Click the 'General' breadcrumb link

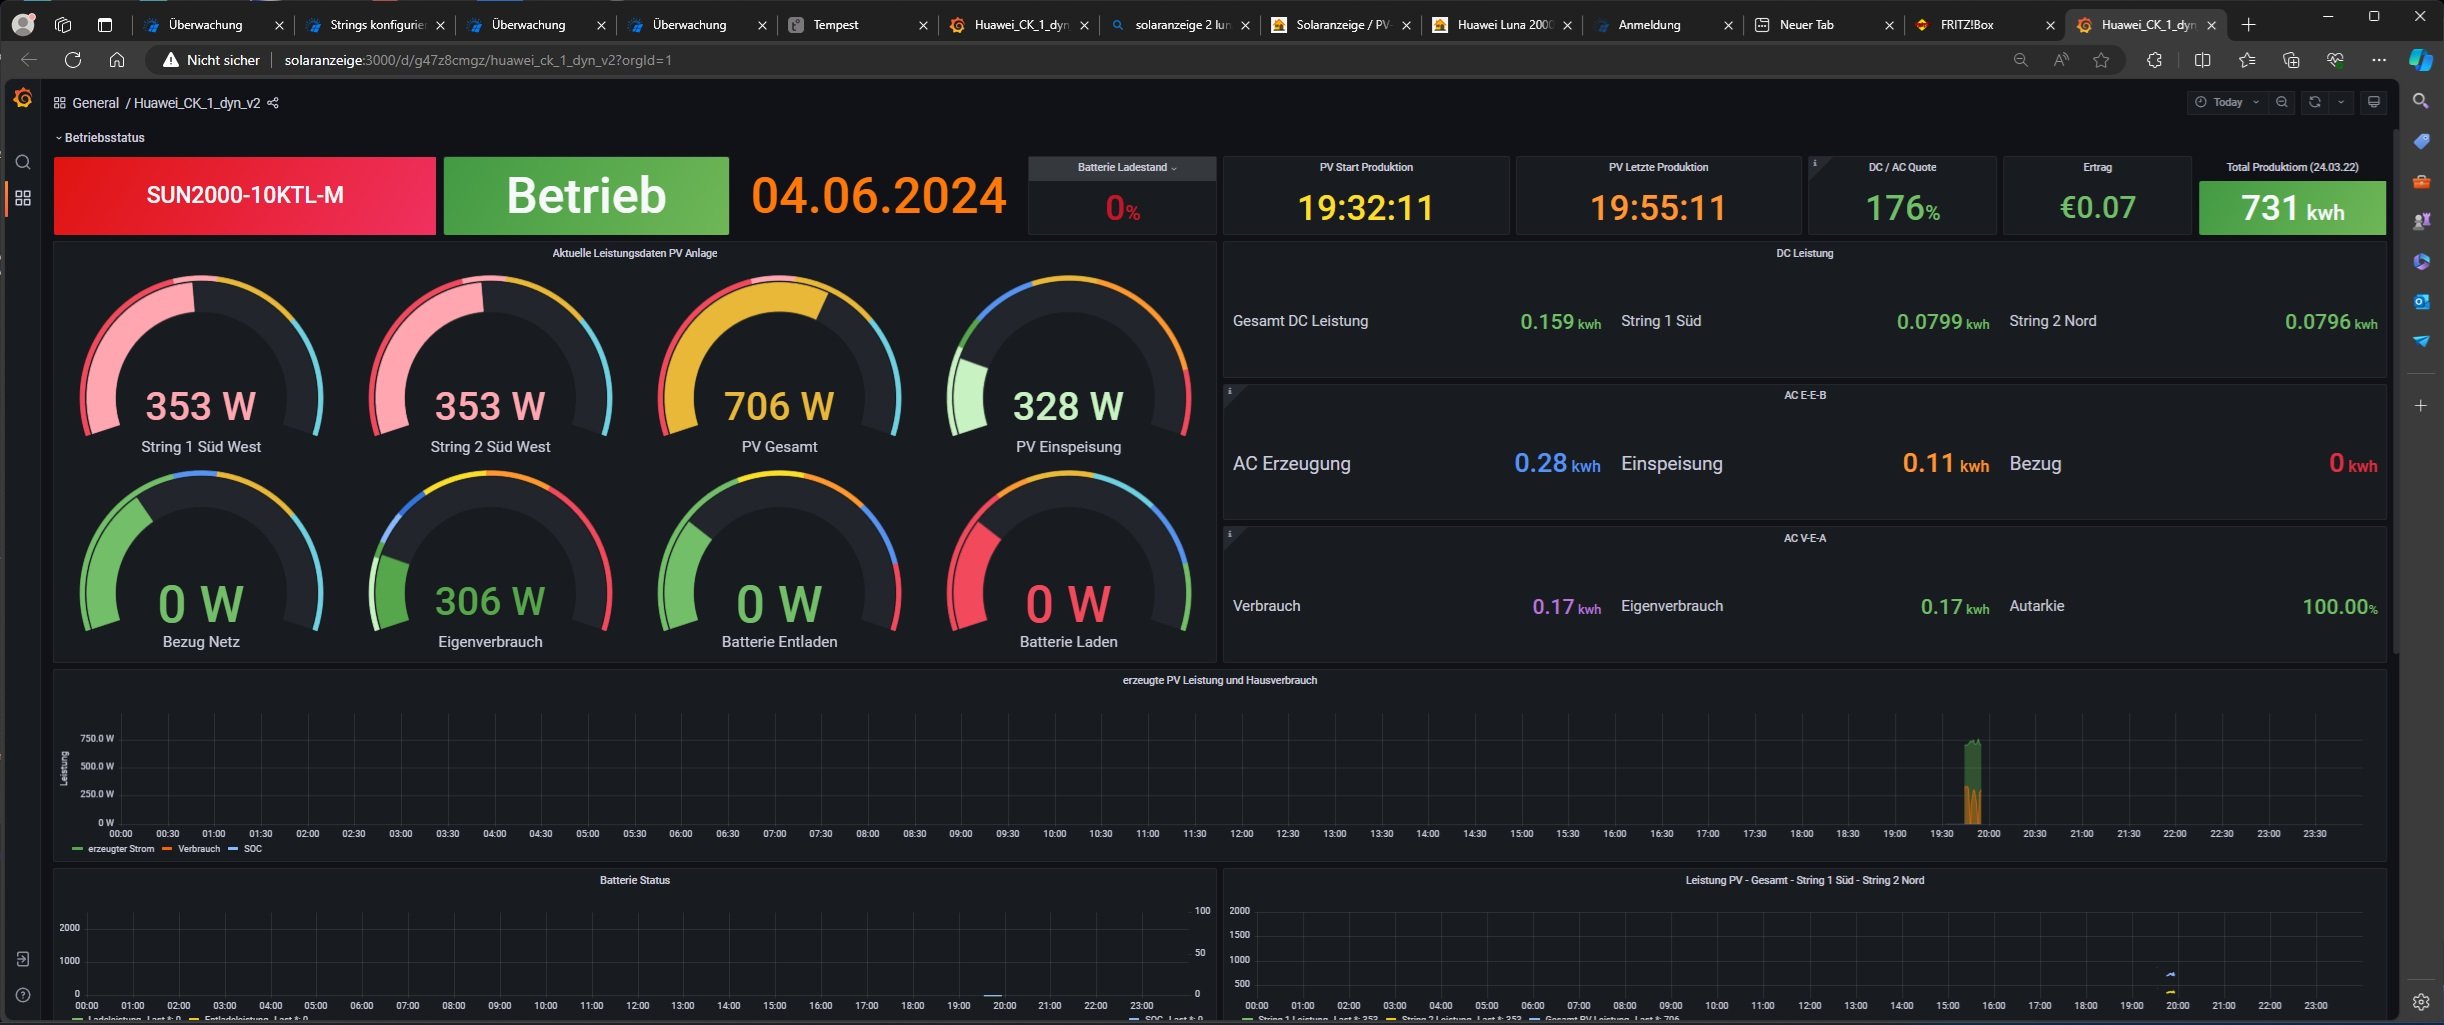tap(95, 103)
